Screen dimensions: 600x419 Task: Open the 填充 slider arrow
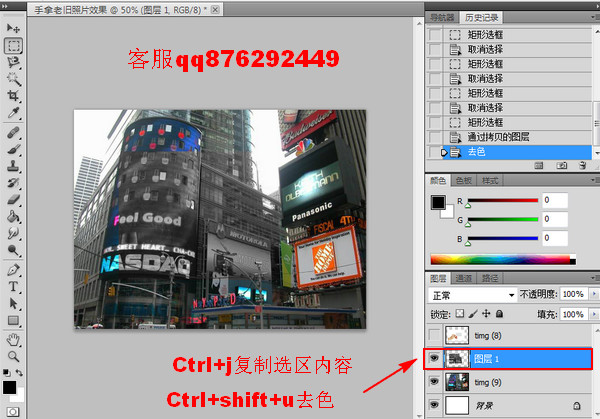tap(594, 314)
